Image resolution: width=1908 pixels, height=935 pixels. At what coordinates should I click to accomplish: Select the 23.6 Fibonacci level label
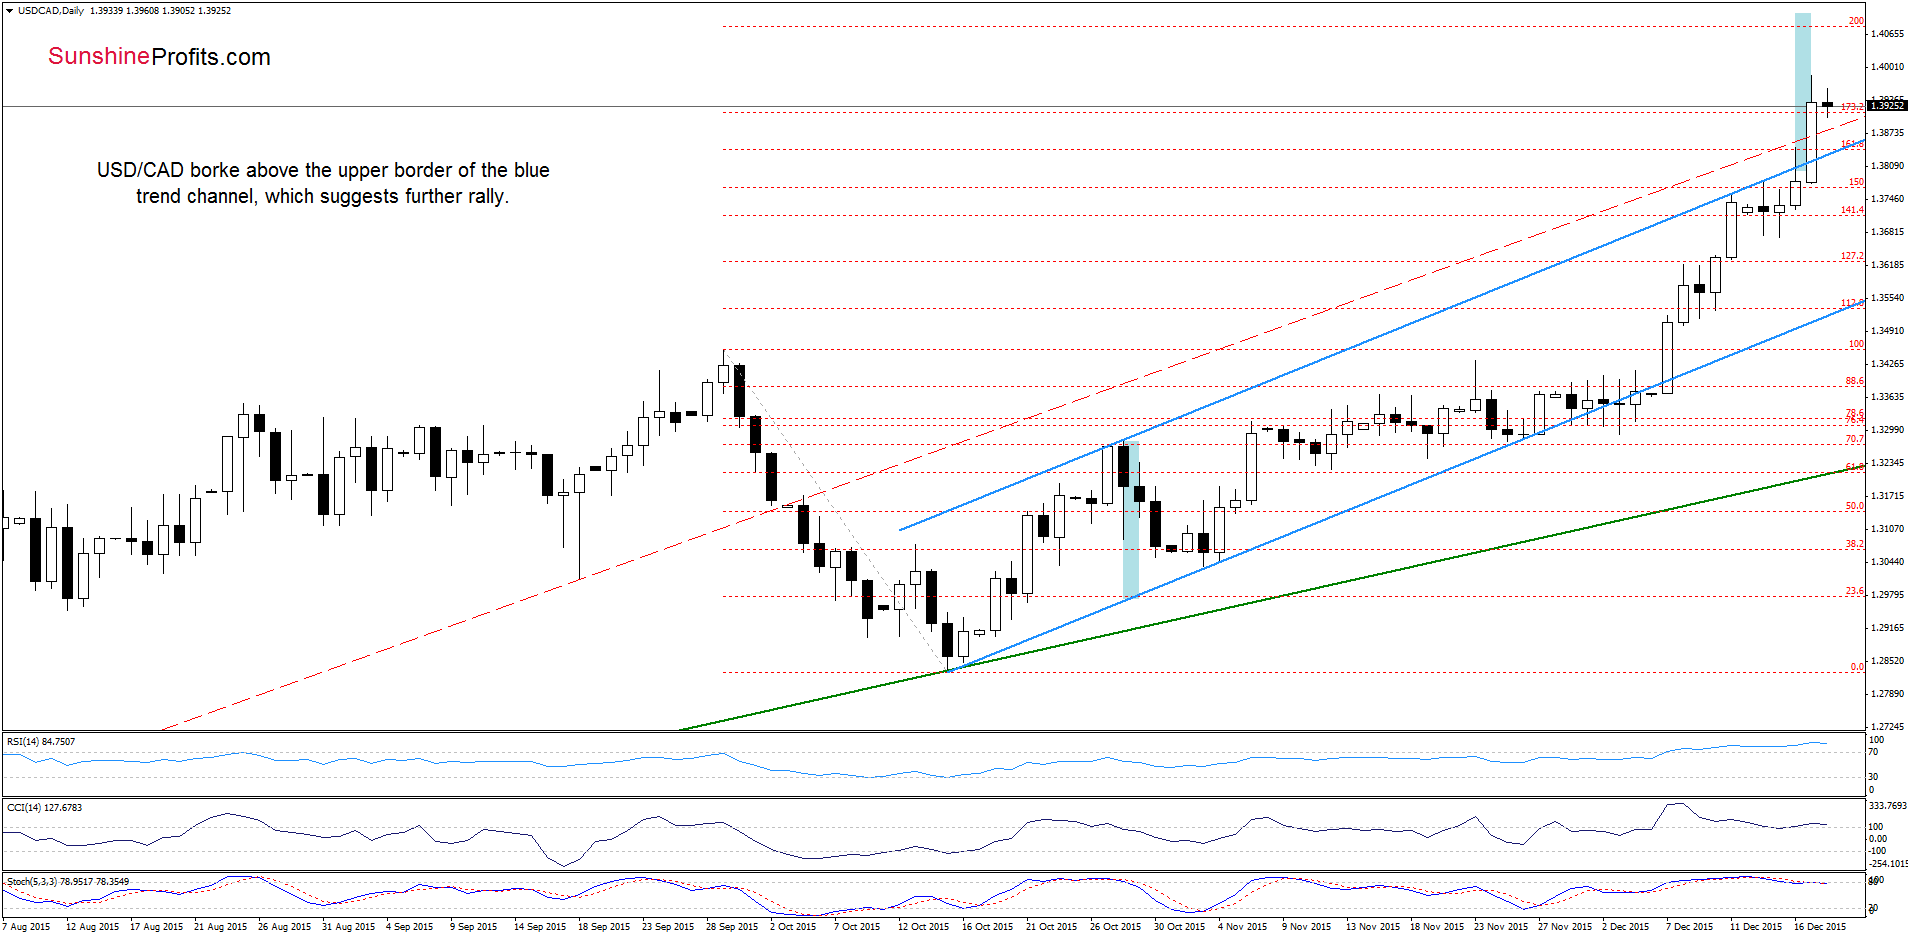[x=1854, y=592]
